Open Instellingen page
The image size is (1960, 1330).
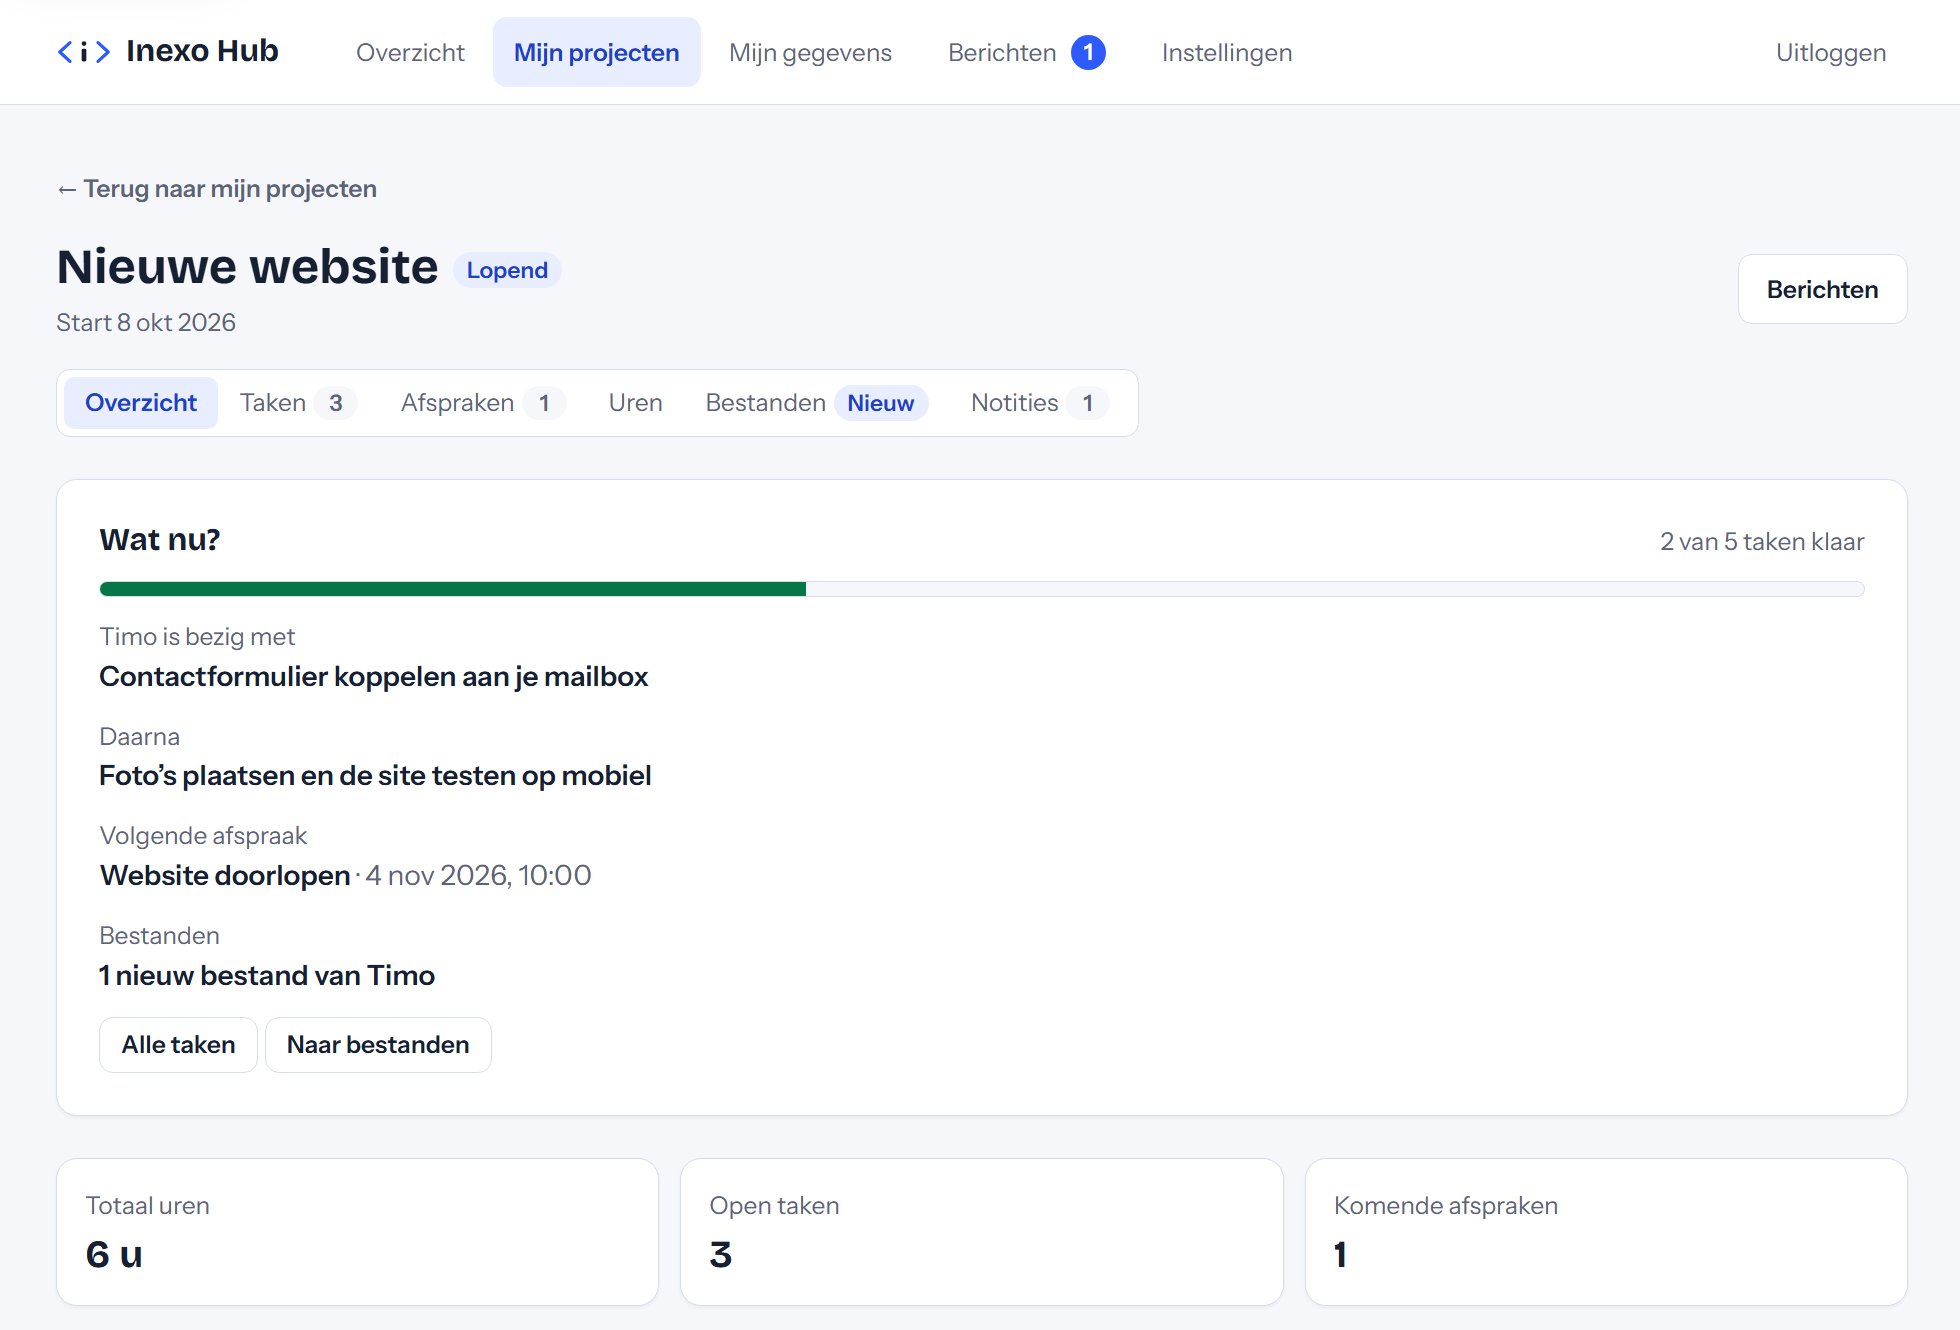tap(1227, 52)
